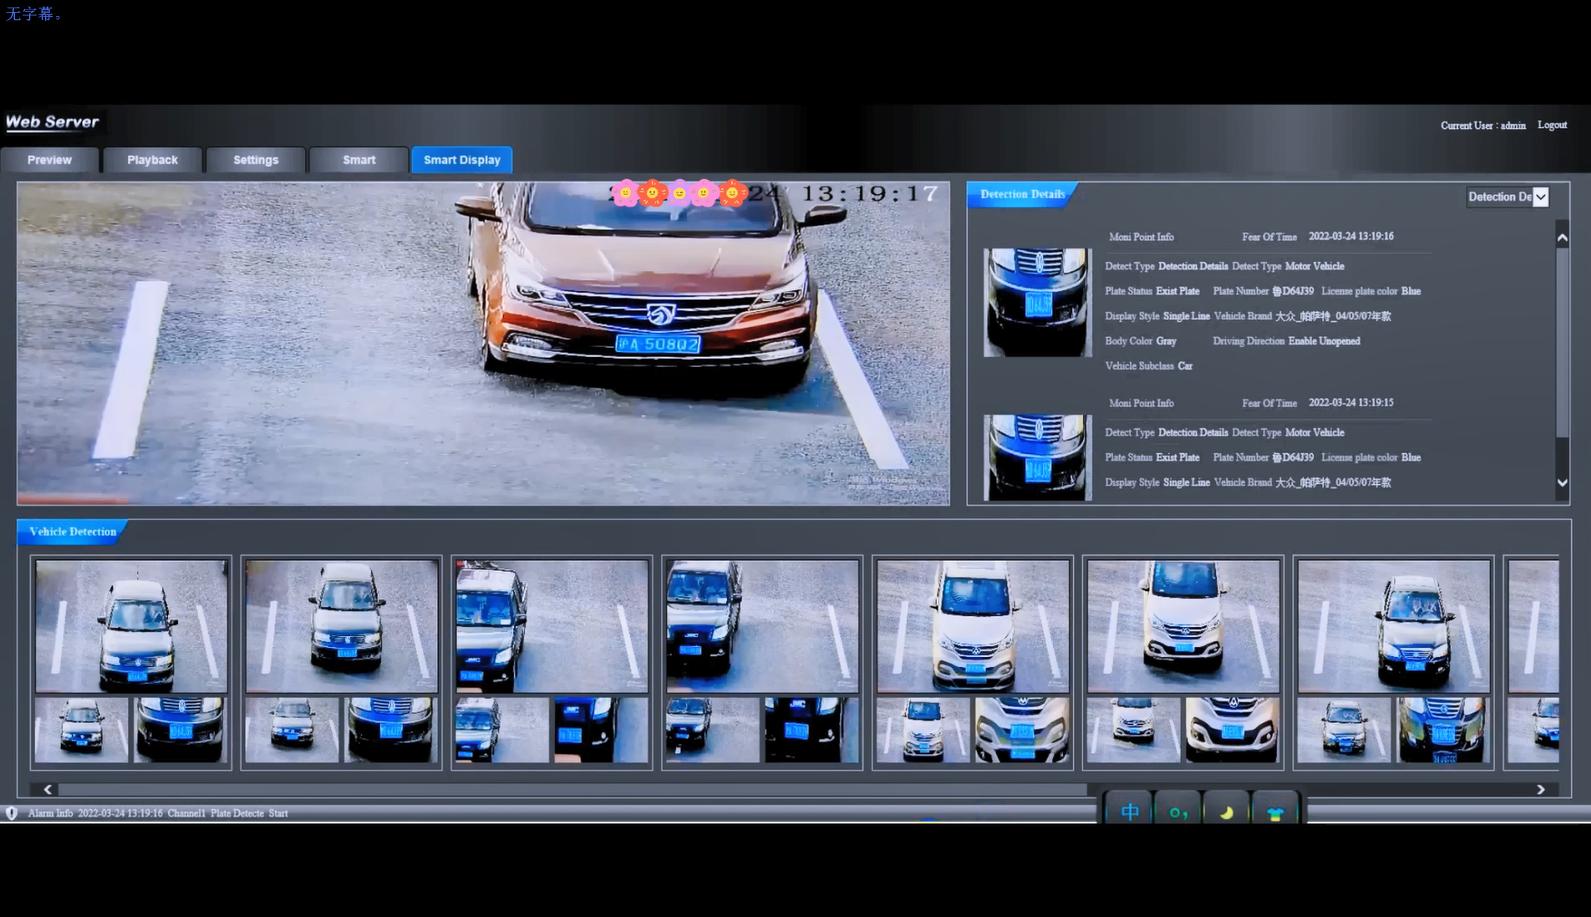Click timestamp 2022-03-24 13:19:16 in details
Image resolution: width=1591 pixels, height=917 pixels.
pyautogui.click(x=1351, y=236)
